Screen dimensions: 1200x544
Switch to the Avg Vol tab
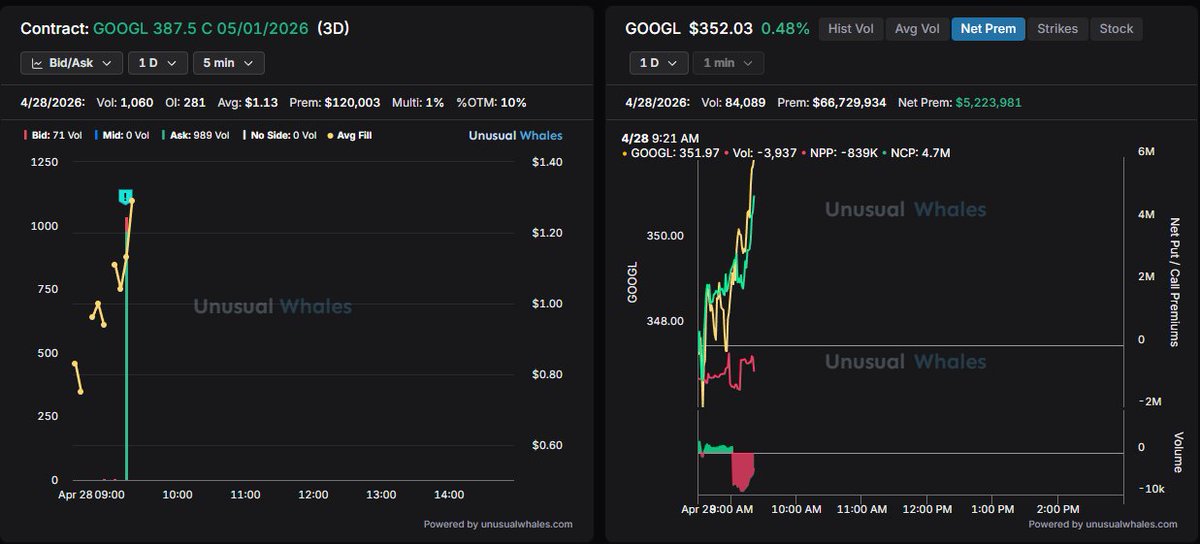coord(917,29)
